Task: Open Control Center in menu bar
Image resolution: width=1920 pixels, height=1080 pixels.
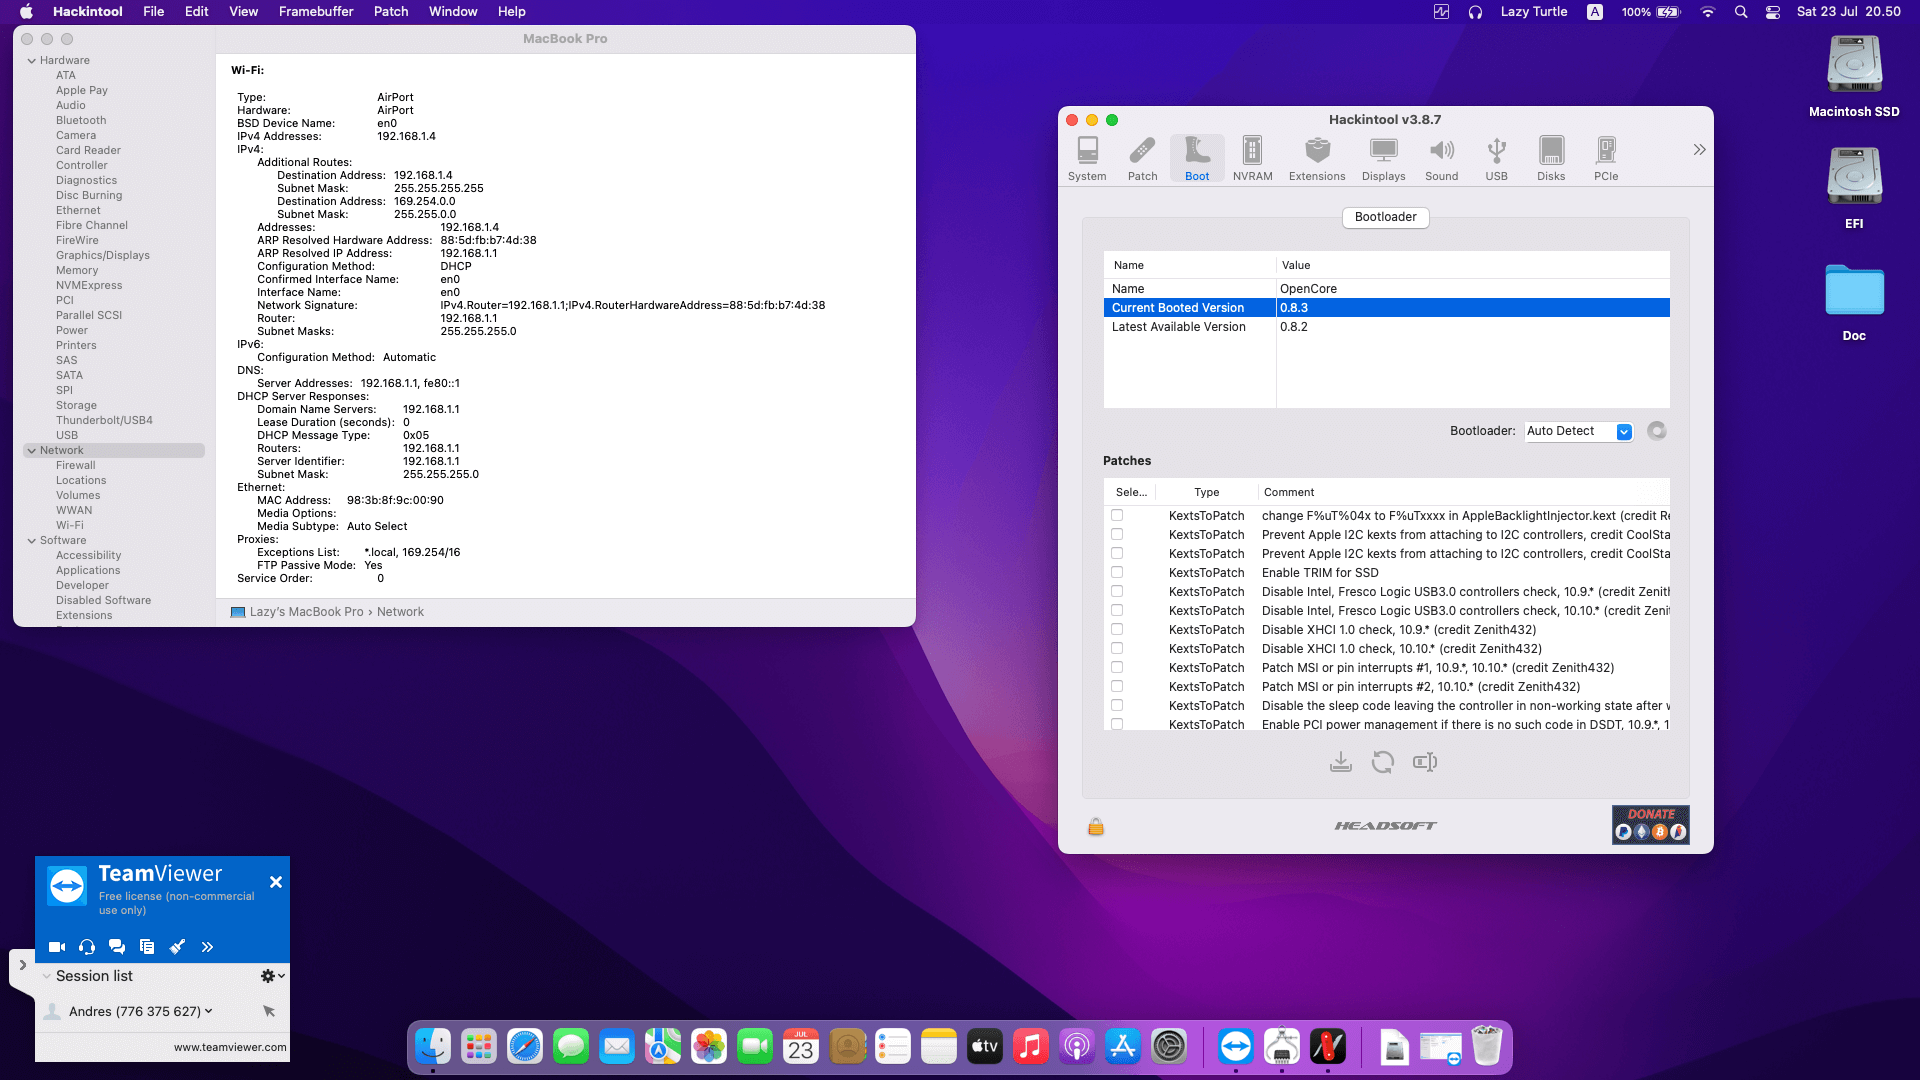Action: (x=1772, y=12)
